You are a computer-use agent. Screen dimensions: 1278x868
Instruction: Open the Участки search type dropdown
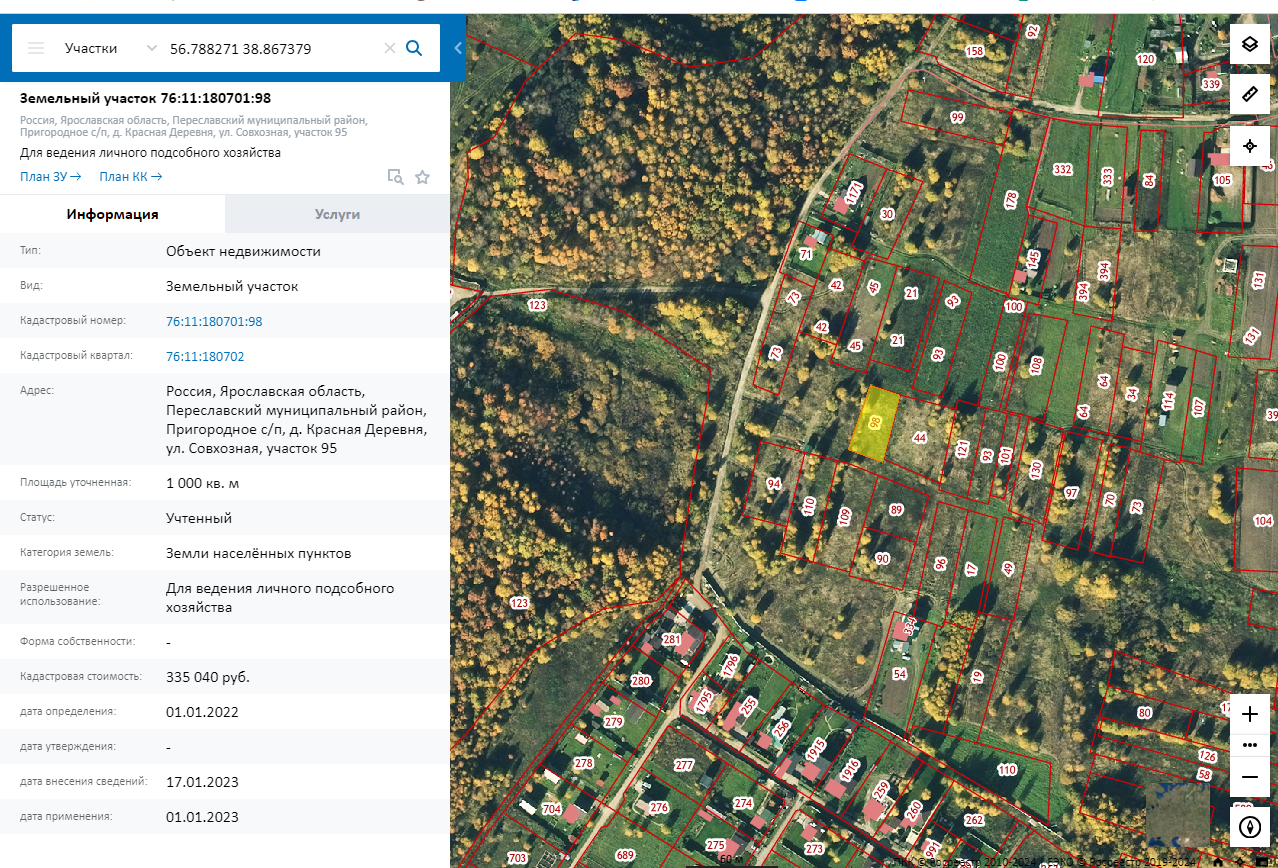(110, 48)
